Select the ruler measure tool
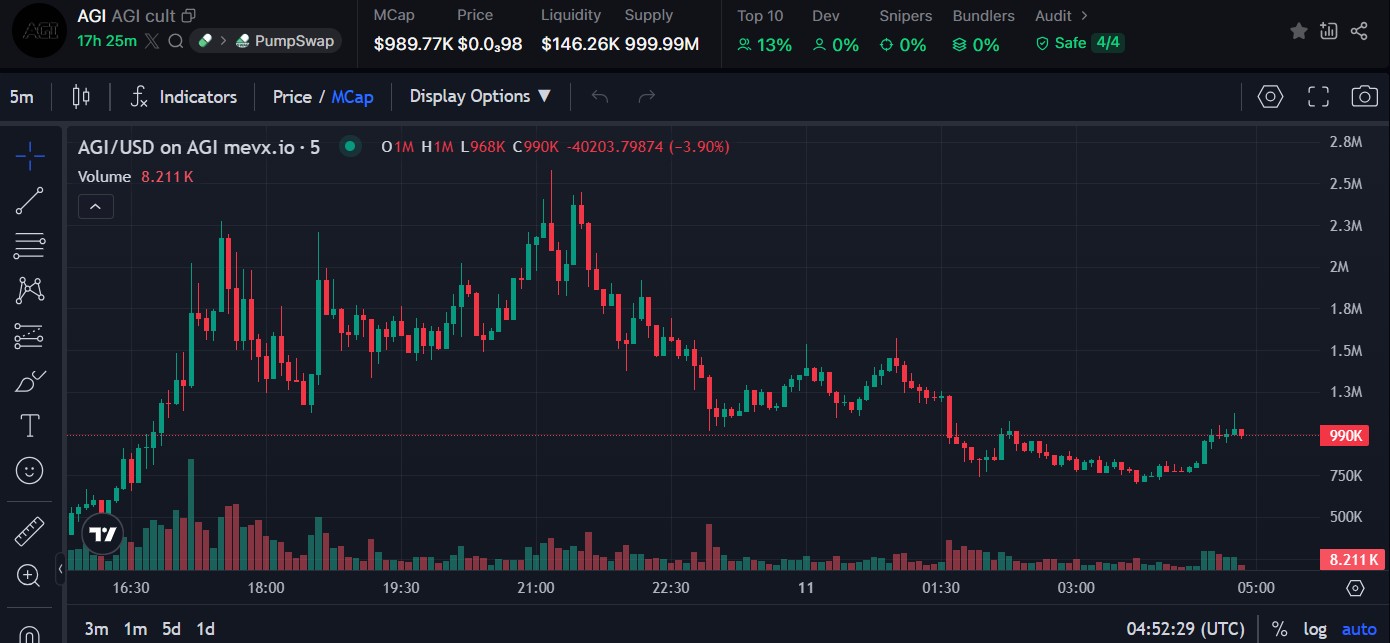 tap(30, 531)
